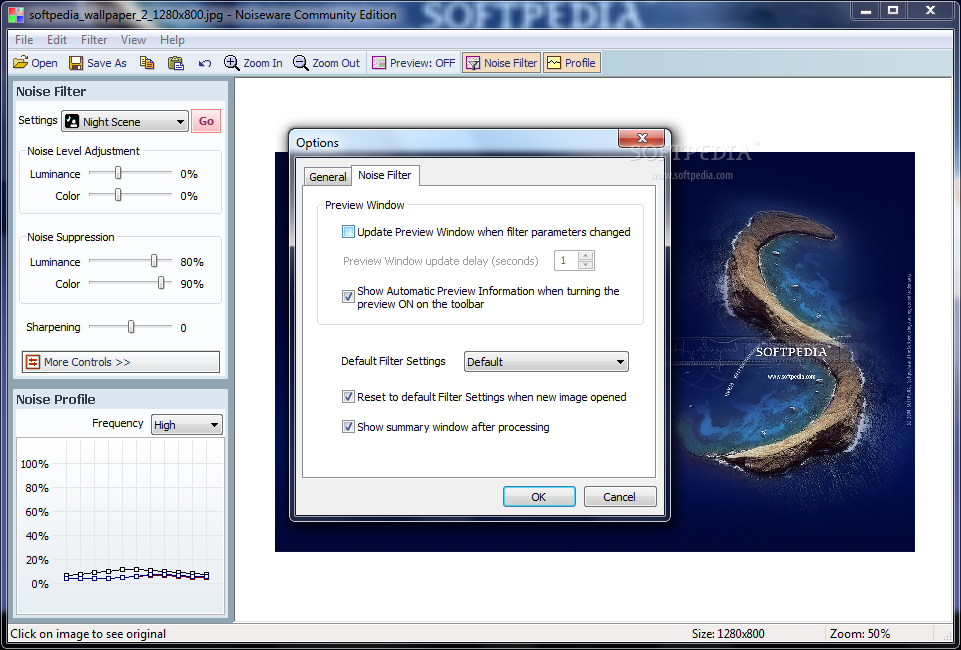Viewport: 961px width, 650px height.
Task: Click the Cancel button in Options dialog
Action: [x=620, y=497]
